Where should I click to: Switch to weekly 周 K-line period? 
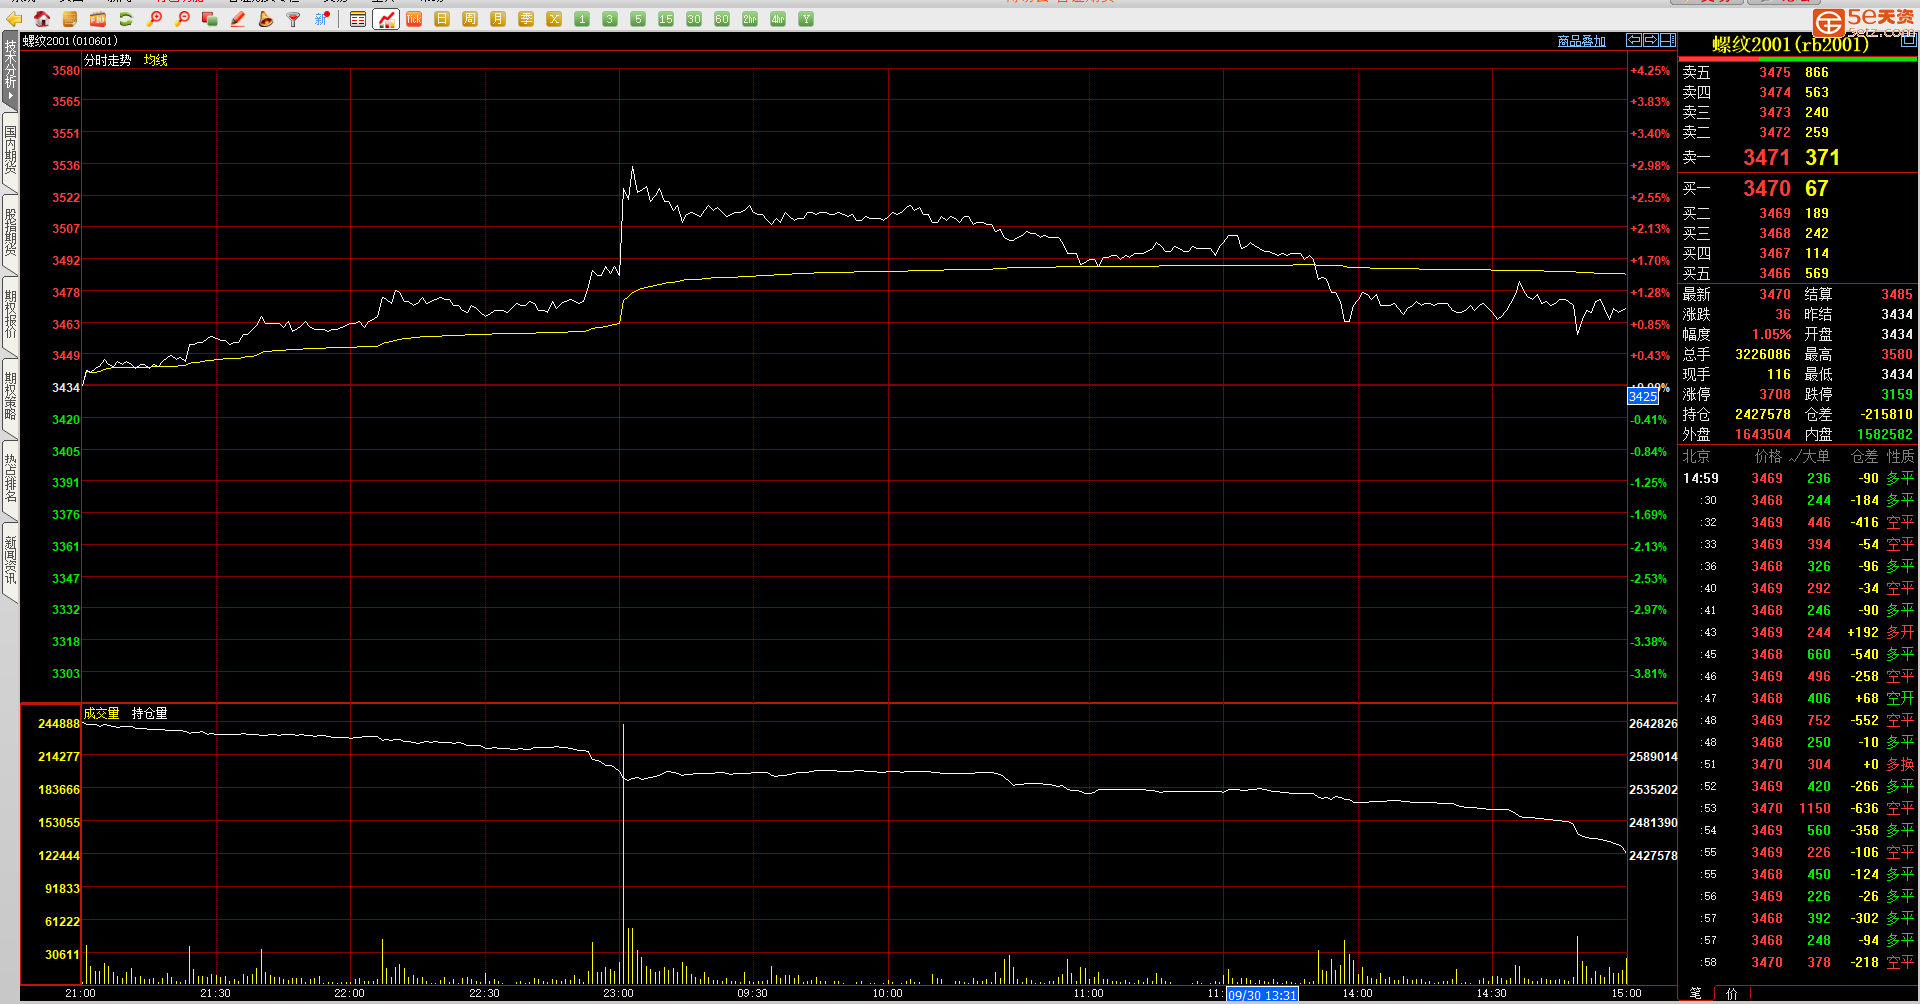pos(470,19)
